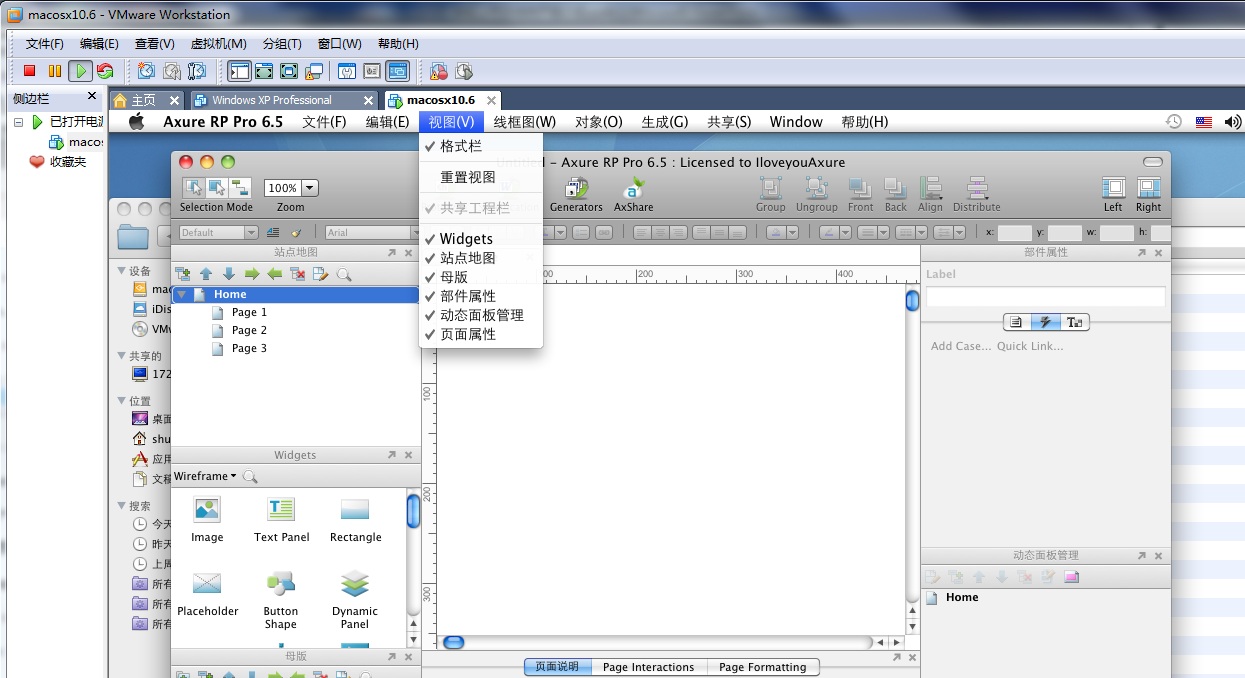The height and width of the screenshot is (678, 1245).
Task: Pick the Placeholder widget
Action: pyautogui.click(x=207, y=594)
